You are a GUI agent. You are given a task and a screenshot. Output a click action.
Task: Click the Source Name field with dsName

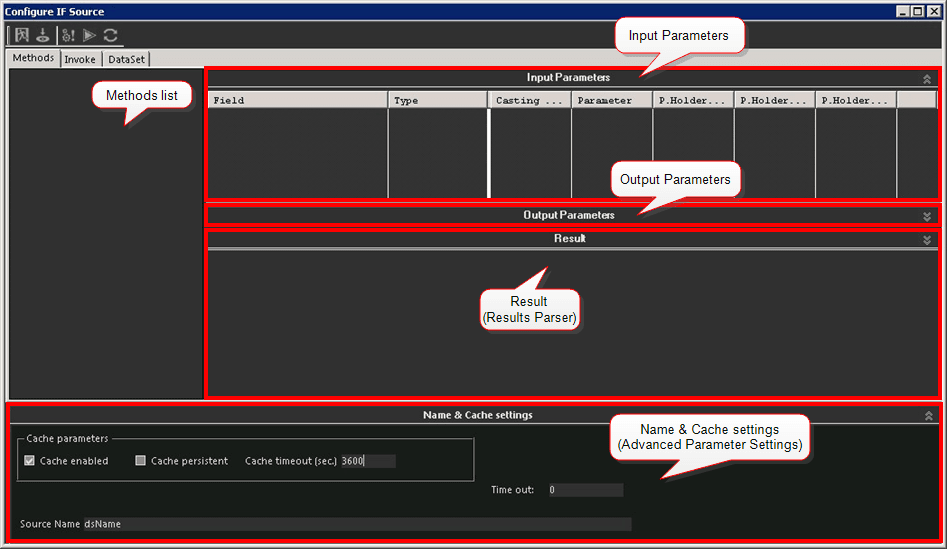(x=357, y=524)
